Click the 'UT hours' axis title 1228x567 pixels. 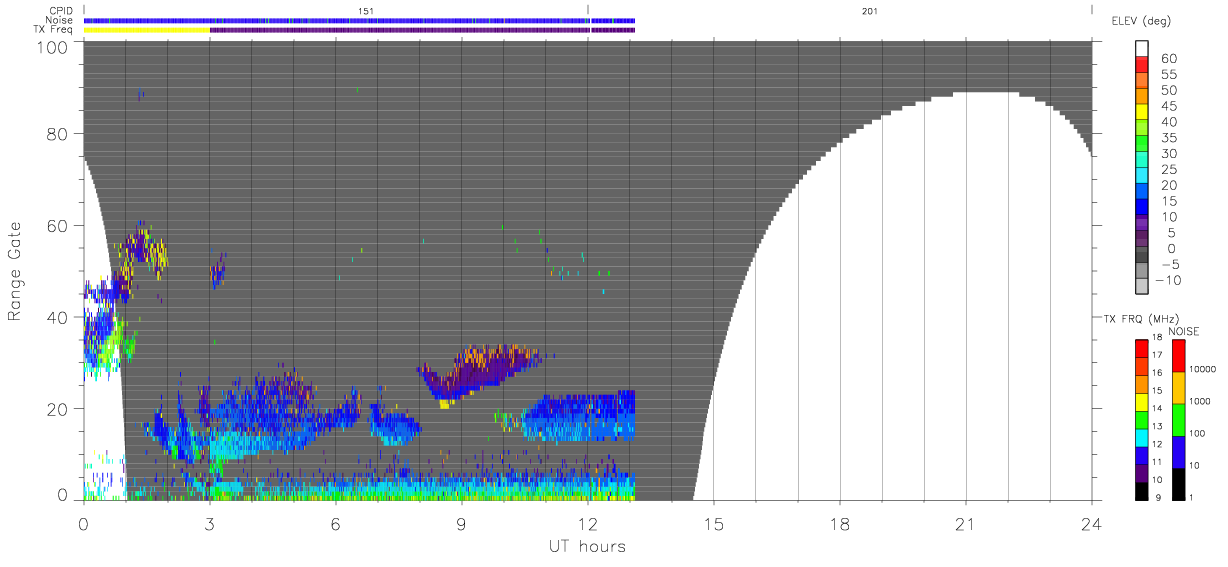587,546
